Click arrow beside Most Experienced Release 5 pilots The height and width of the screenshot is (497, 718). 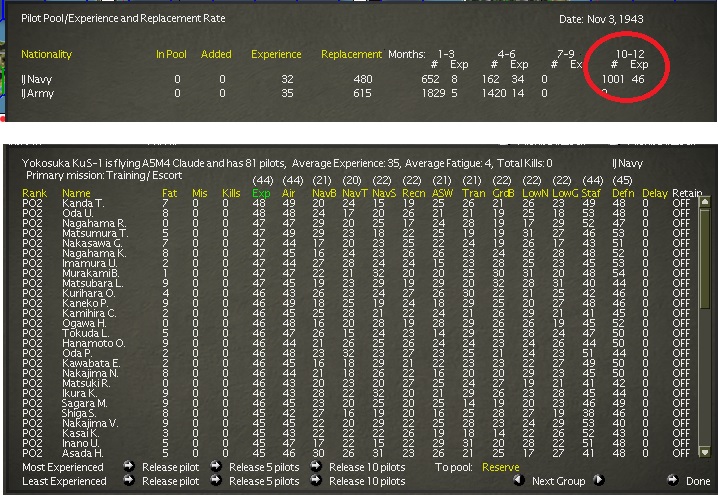(x=216, y=466)
